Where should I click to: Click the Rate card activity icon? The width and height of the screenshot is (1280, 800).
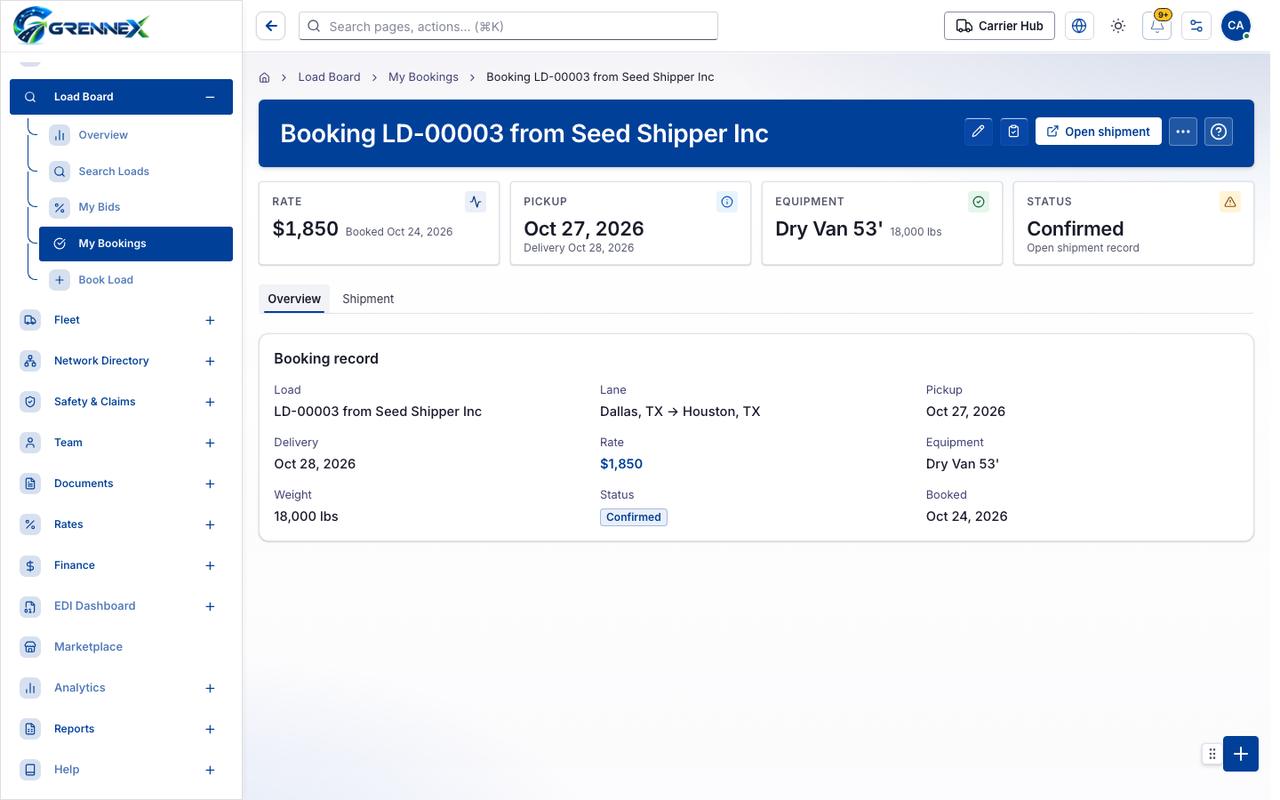[476, 202]
